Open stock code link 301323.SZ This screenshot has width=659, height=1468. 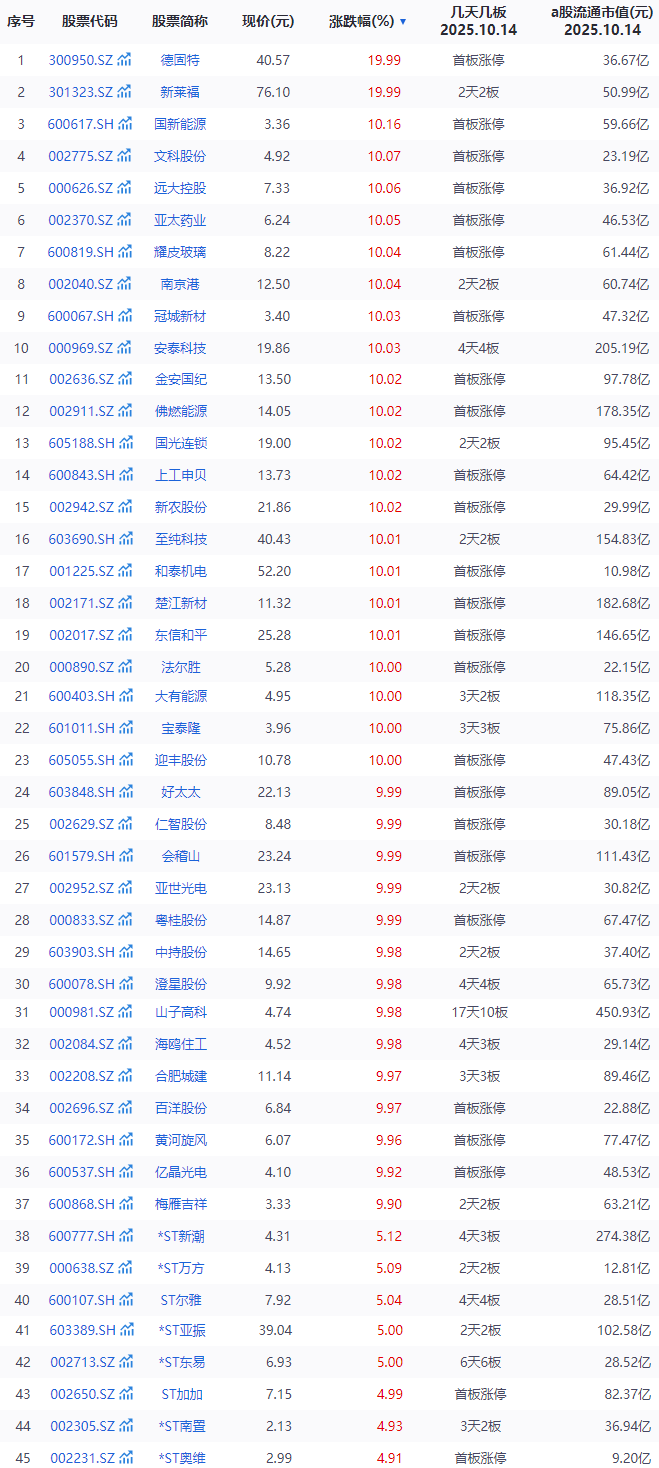[81, 92]
